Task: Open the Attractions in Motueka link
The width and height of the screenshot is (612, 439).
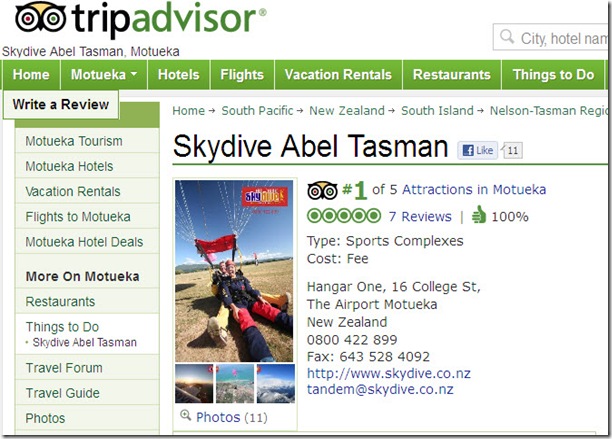Action: click(x=474, y=190)
